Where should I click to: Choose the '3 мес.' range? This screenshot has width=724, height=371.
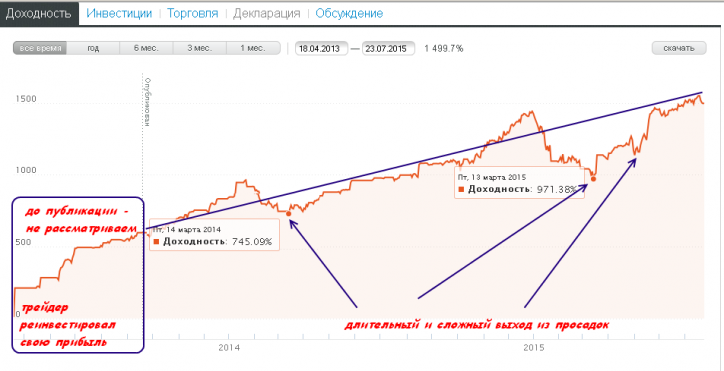click(x=199, y=49)
